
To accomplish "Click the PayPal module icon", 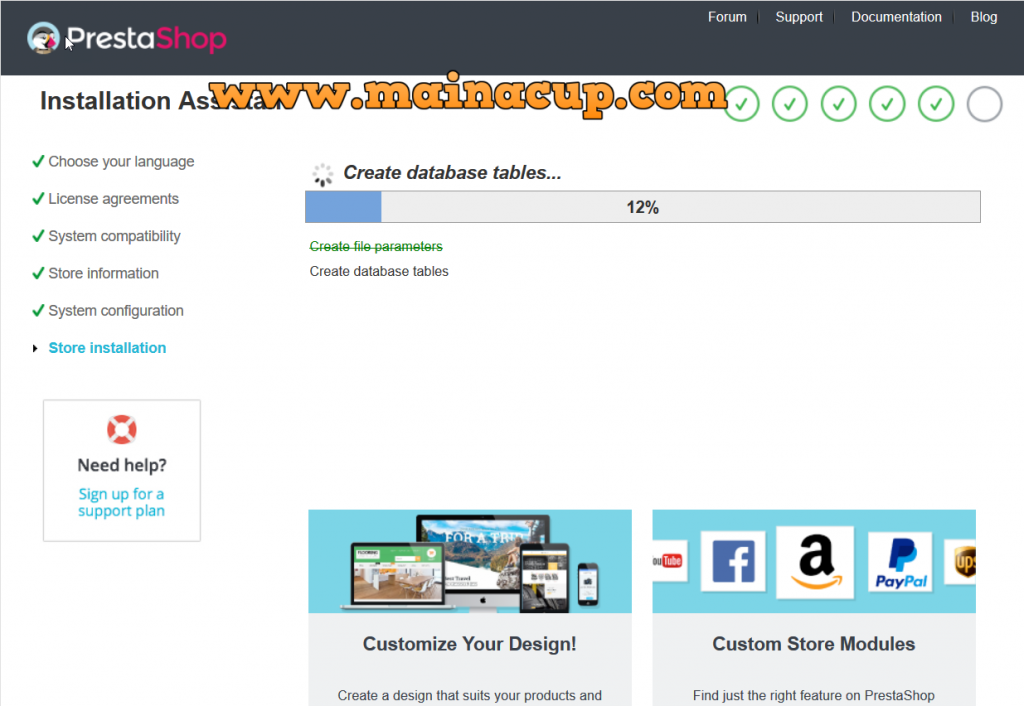I will pyautogui.click(x=901, y=562).
